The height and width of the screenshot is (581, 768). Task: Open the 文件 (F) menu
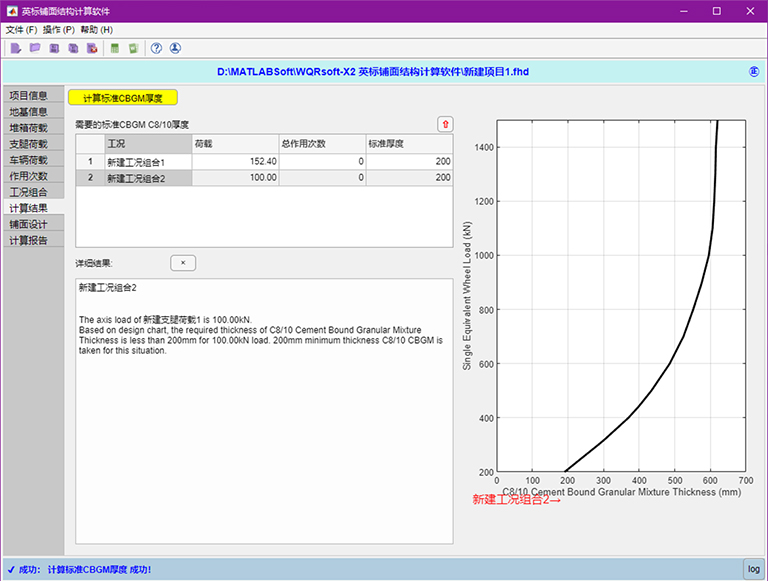tap(21, 30)
